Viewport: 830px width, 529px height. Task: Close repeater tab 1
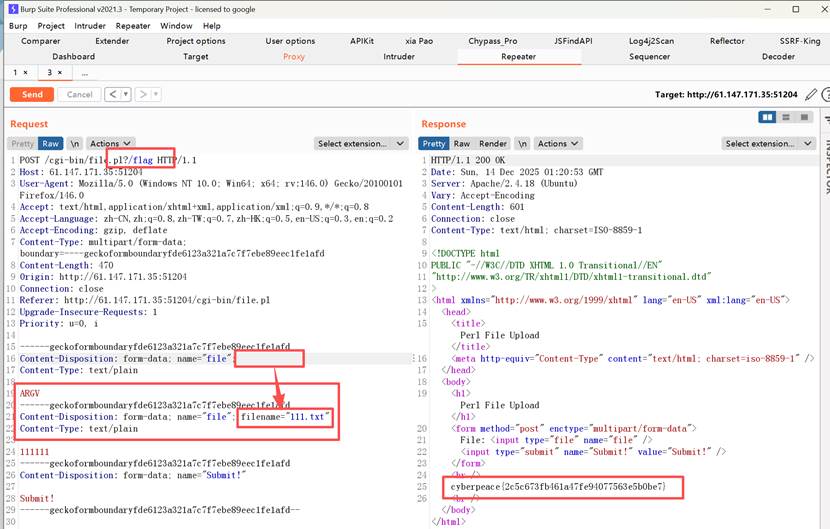[x=25, y=73]
